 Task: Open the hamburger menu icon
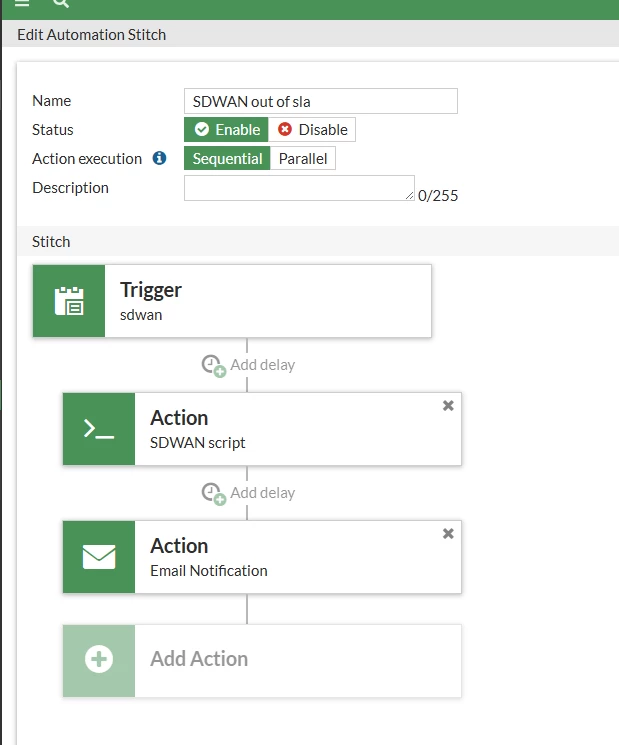click(22, 3)
